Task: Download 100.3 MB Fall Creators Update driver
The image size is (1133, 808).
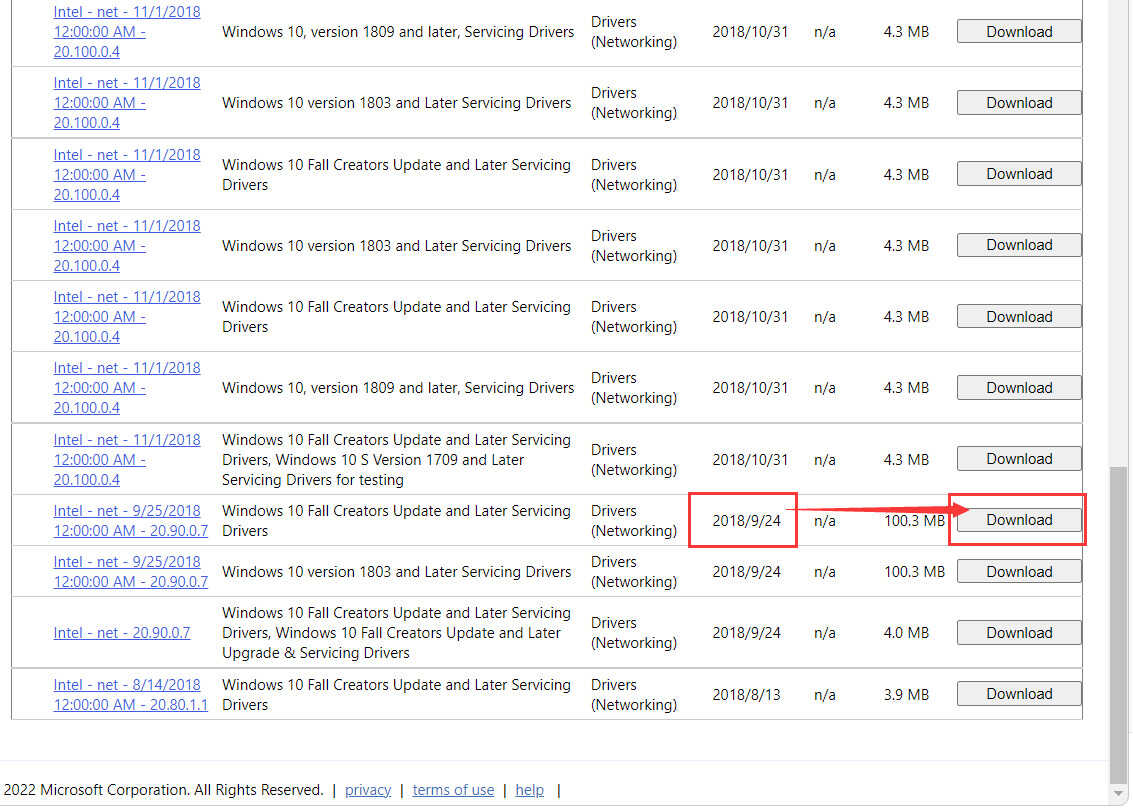Action: point(1019,520)
